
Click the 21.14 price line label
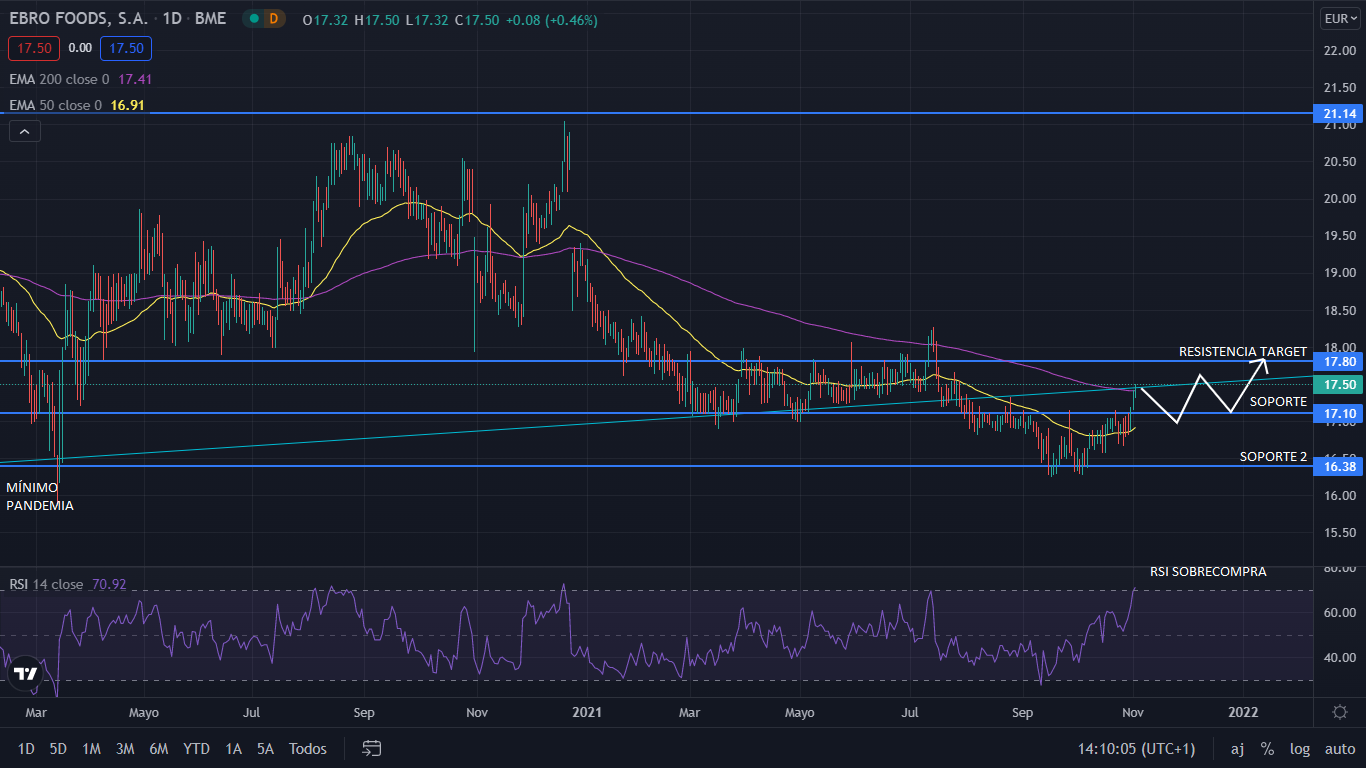point(1339,114)
